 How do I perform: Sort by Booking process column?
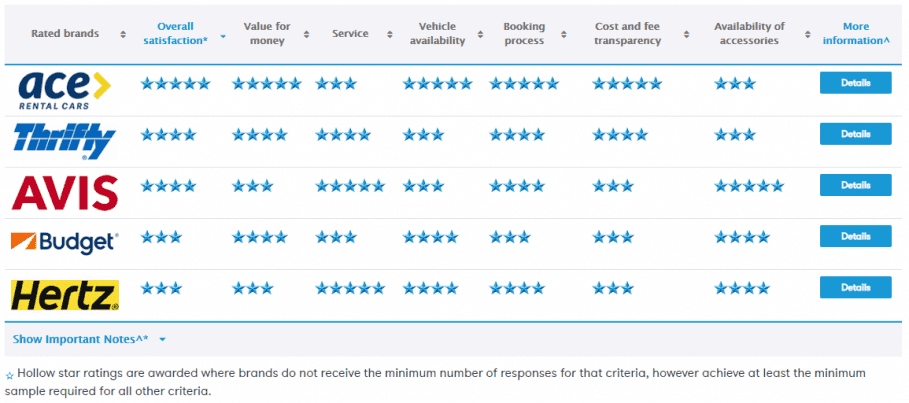(x=563, y=34)
